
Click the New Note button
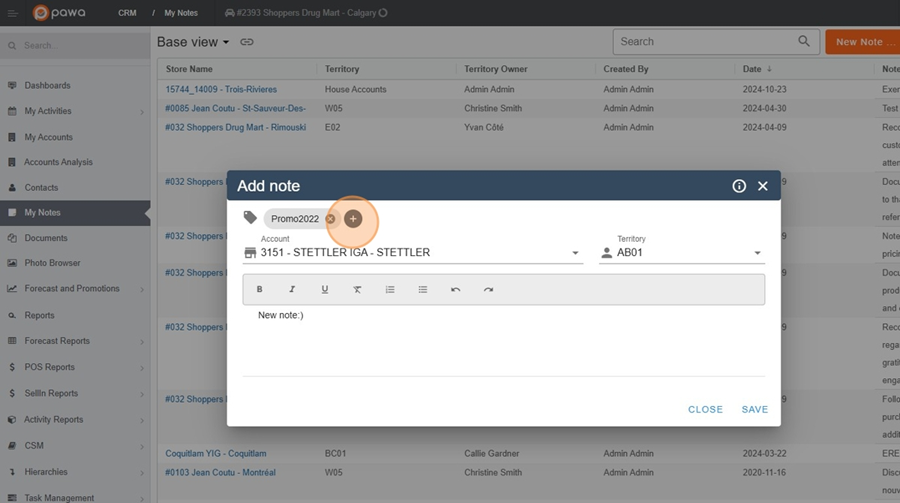(x=863, y=42)
